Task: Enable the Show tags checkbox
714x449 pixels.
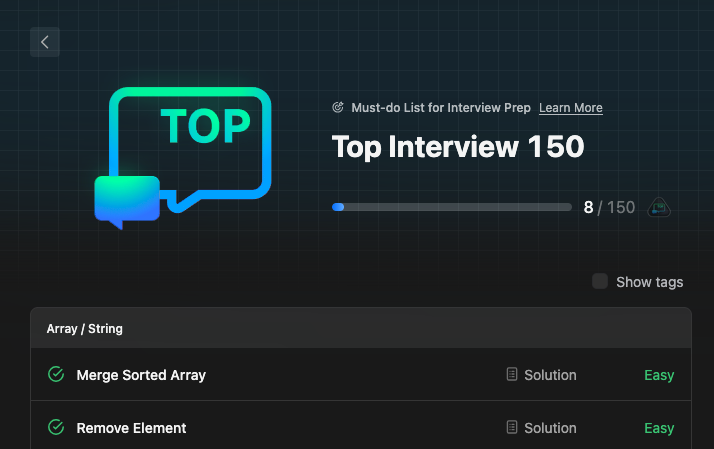Action: (x=600, y=281)
